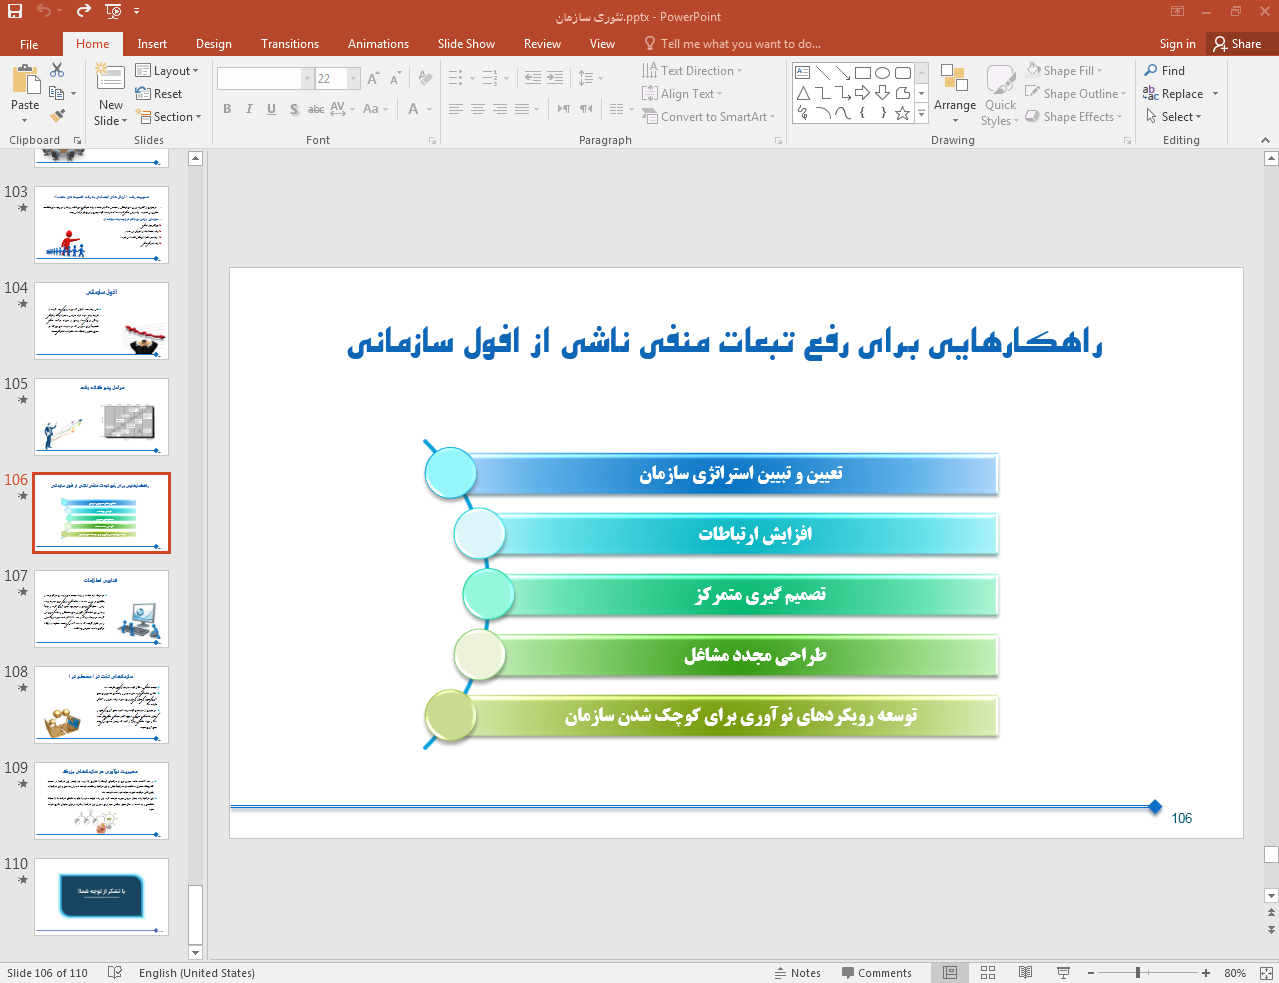Open the Select dropdown in Editing group
Image resolution: width=1279 pixels, height=983 pixels.
tap(1173, 117)
